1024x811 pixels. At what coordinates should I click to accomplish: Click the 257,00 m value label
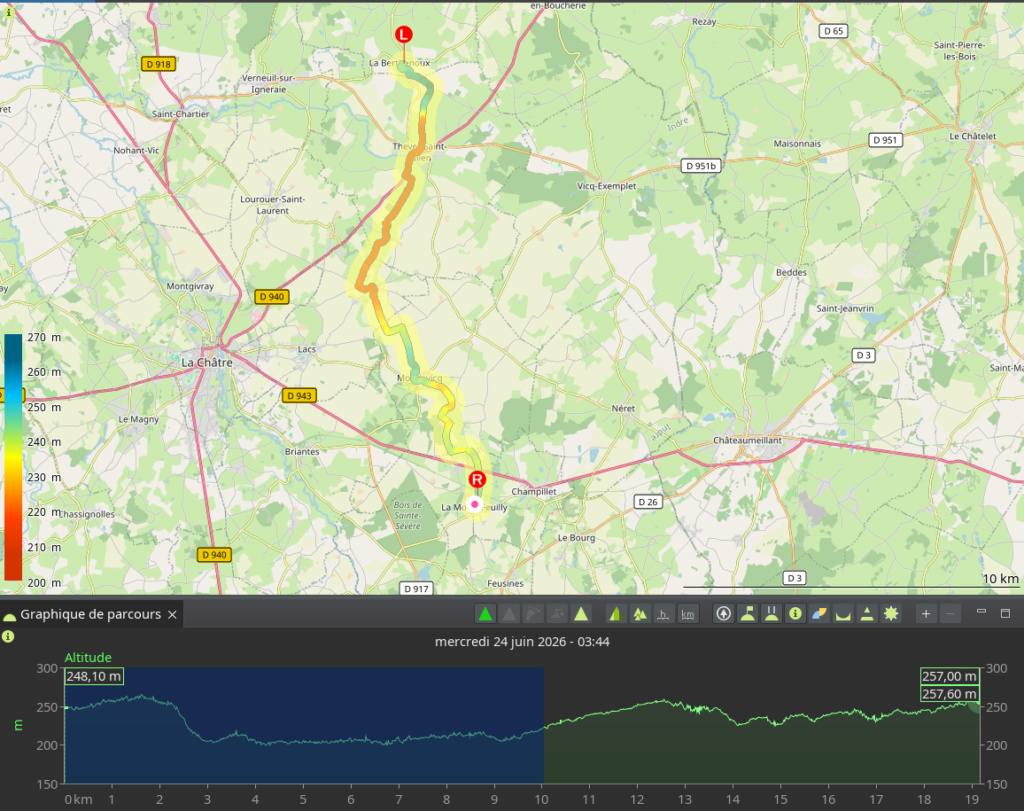click(x=950, y=676)
